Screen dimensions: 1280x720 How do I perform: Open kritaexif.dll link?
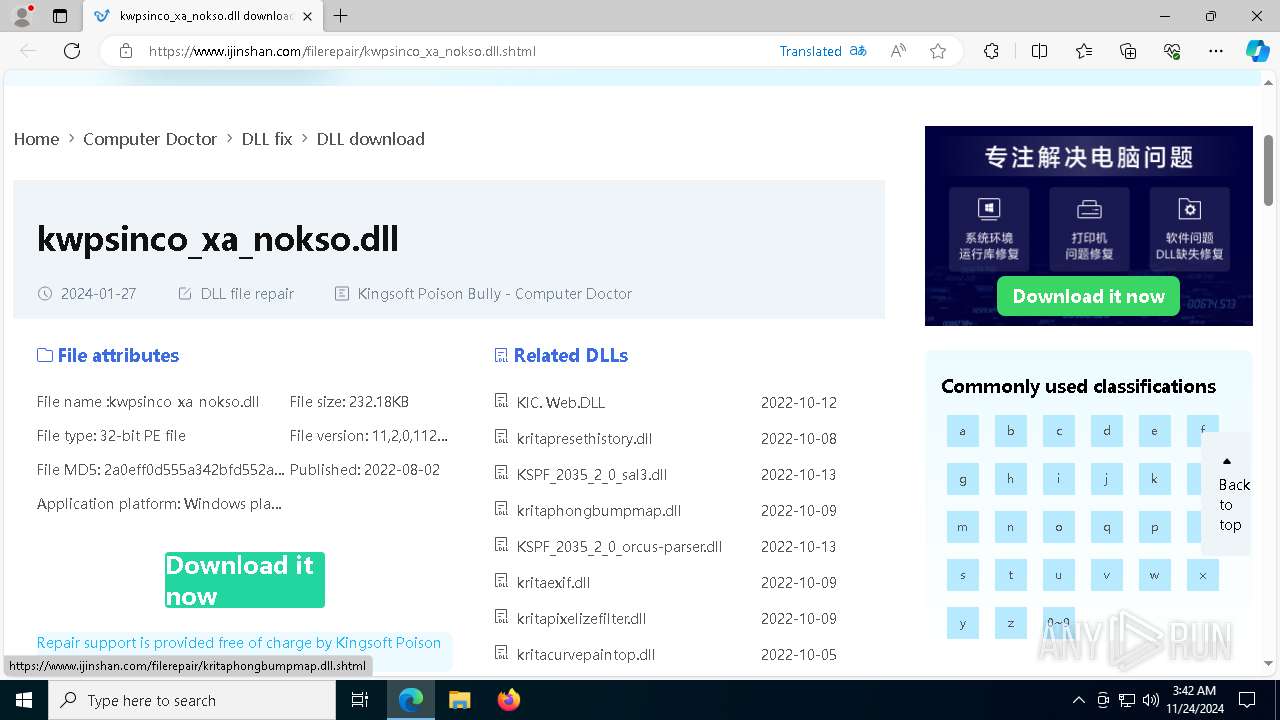coord(553,582)
